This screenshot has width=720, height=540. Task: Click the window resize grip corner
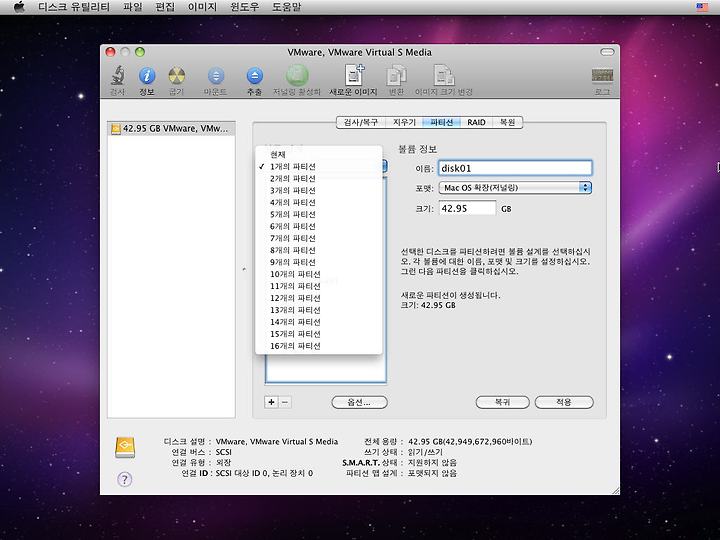[x=615, y=490]
